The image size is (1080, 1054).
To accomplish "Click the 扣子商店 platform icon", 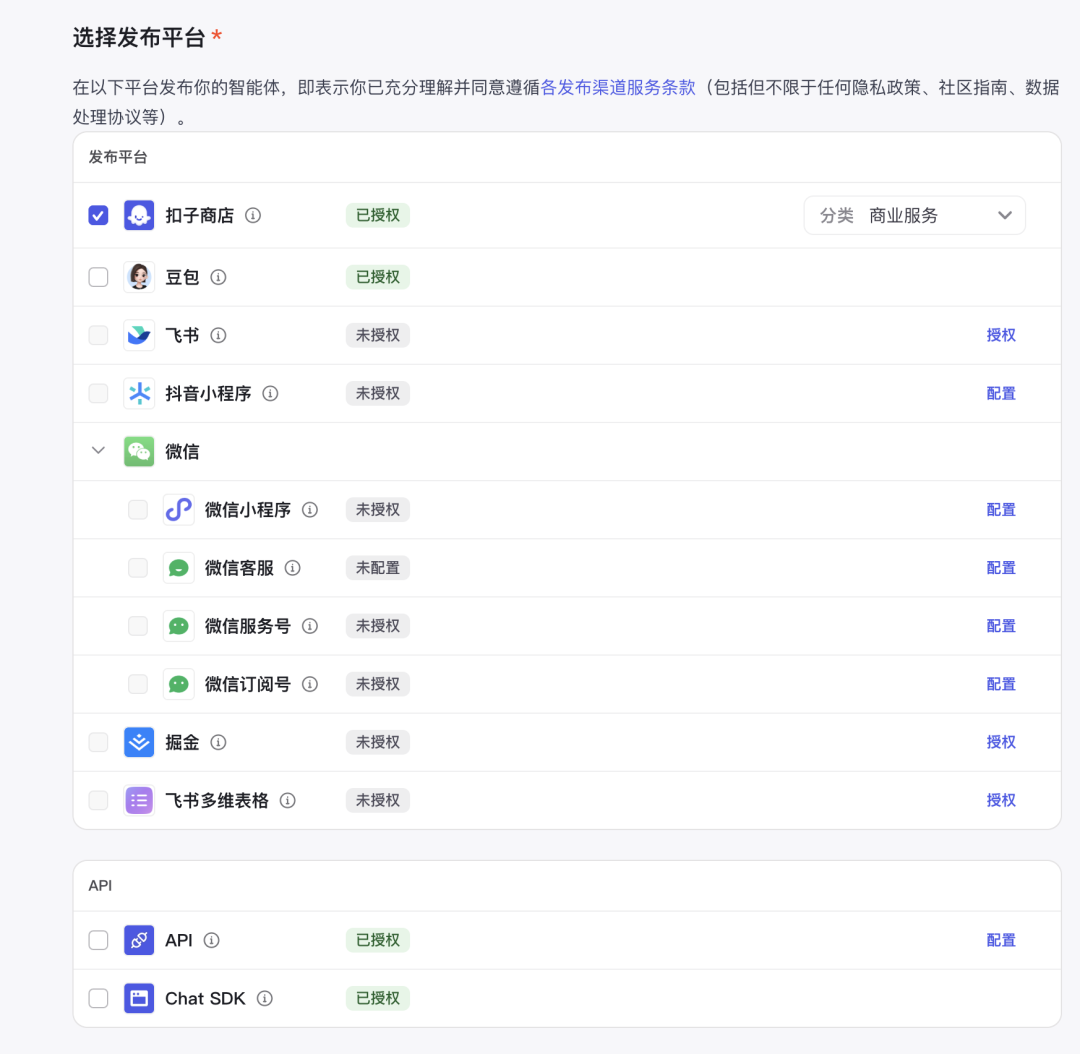I will point(138,216).
